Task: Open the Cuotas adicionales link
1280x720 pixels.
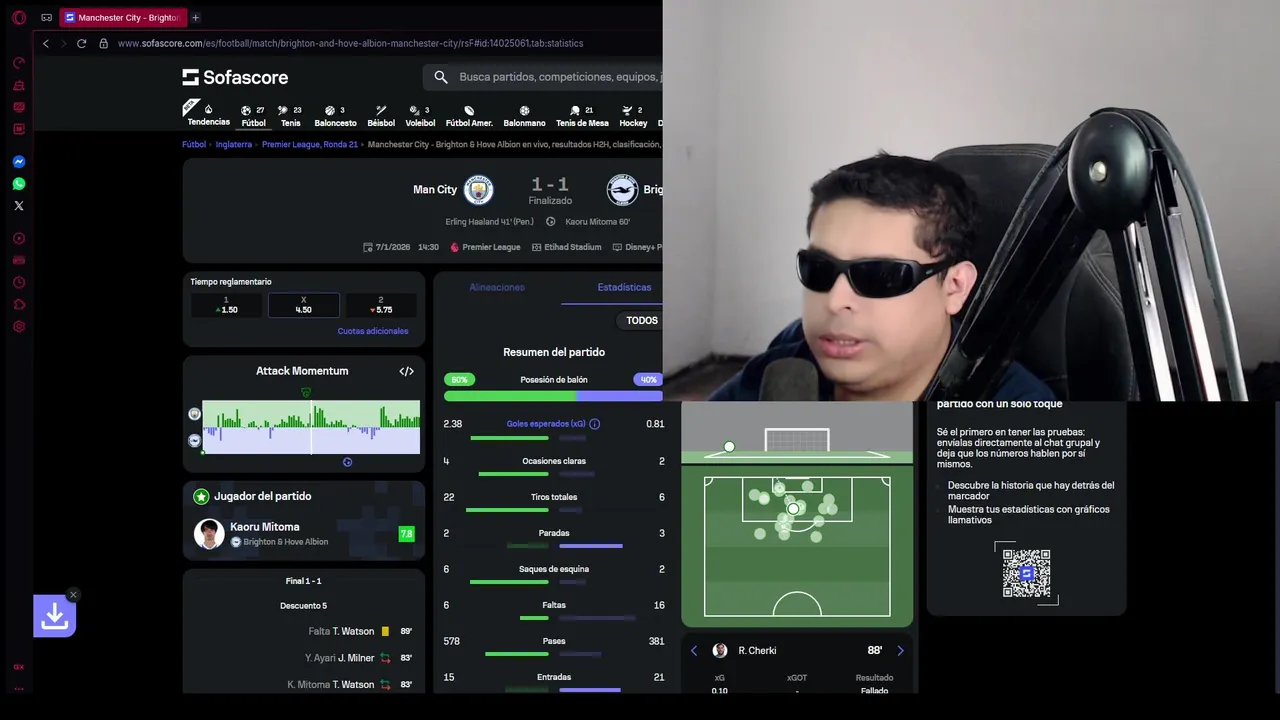Action: [x=373, y=331]
